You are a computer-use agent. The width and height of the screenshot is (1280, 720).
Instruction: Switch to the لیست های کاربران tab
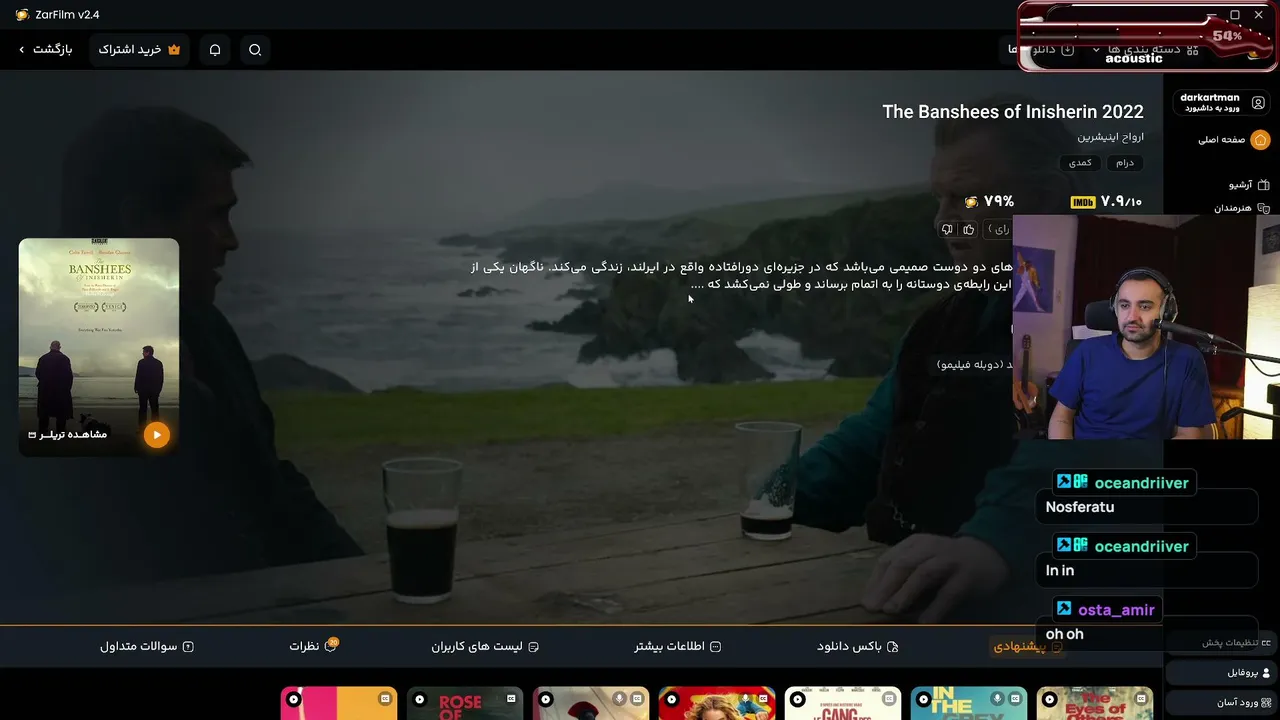[x=485, y=647]
